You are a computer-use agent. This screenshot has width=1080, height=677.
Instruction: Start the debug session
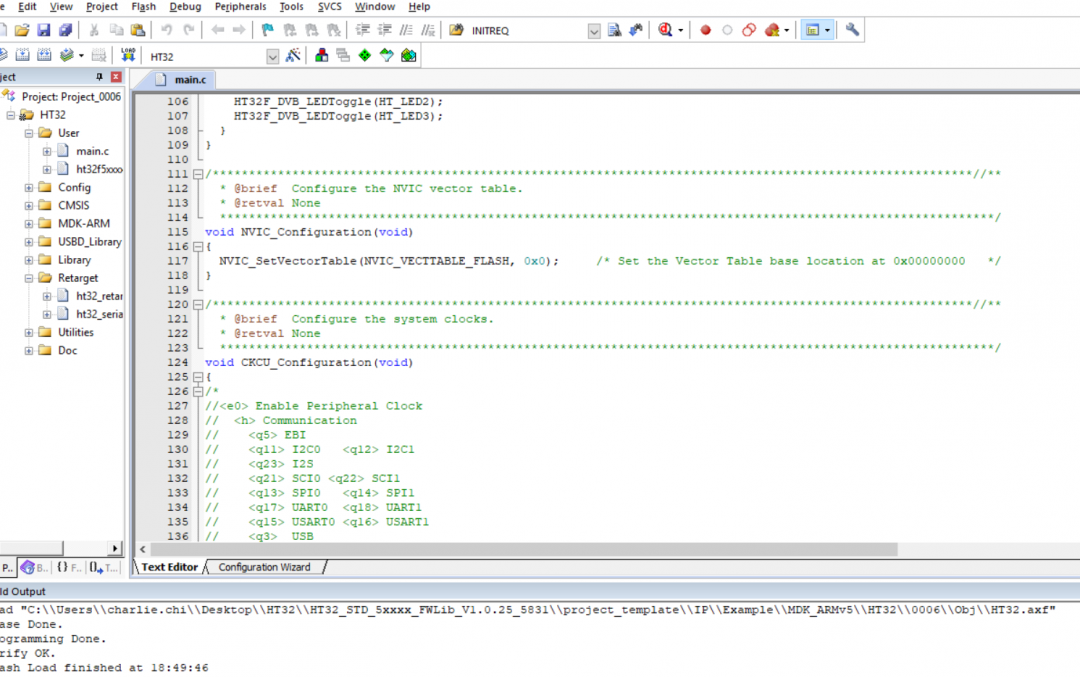click(x=665, y=30)
